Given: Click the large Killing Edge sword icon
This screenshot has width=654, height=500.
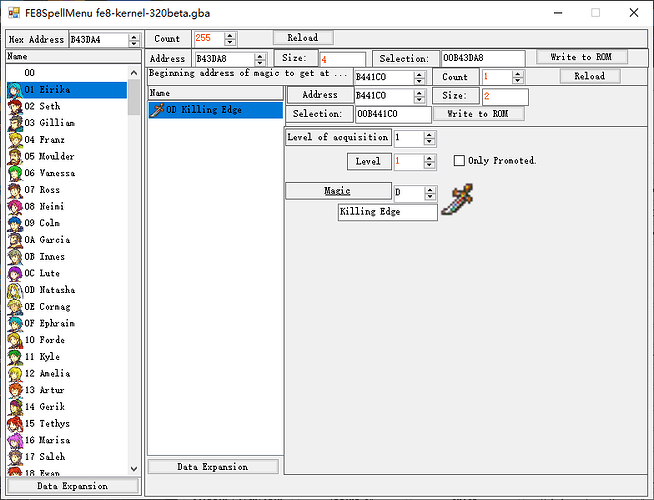Looking at the screenshot, I should (457, 199).
